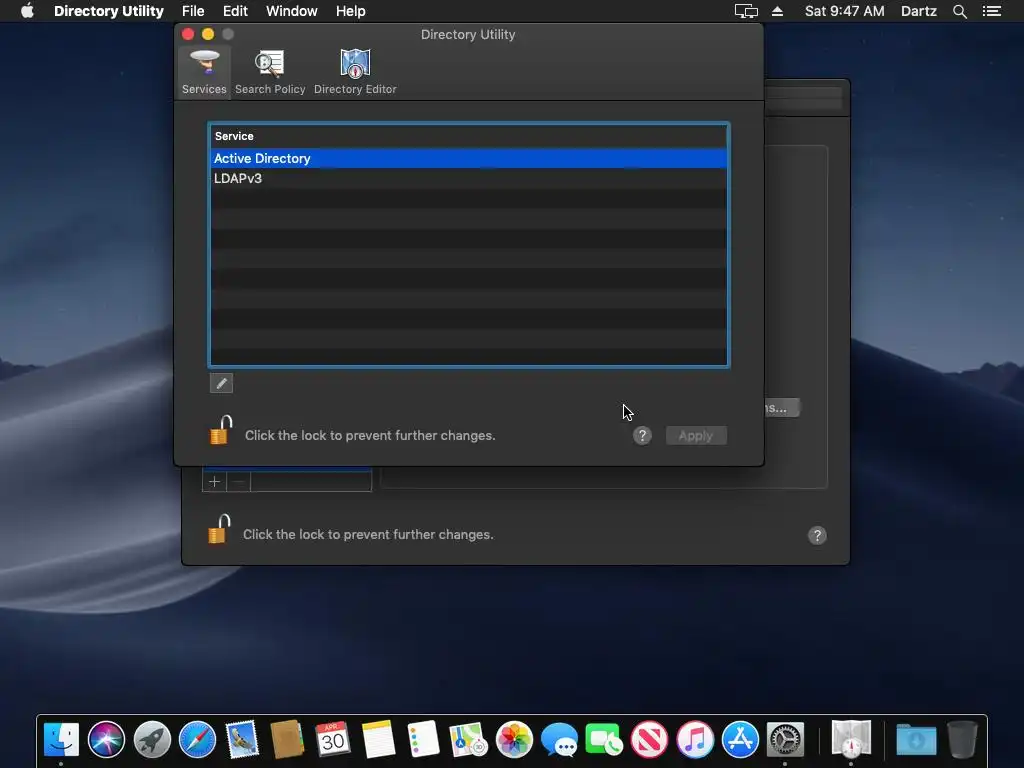Open Maps from the Dock

[468, 739]
